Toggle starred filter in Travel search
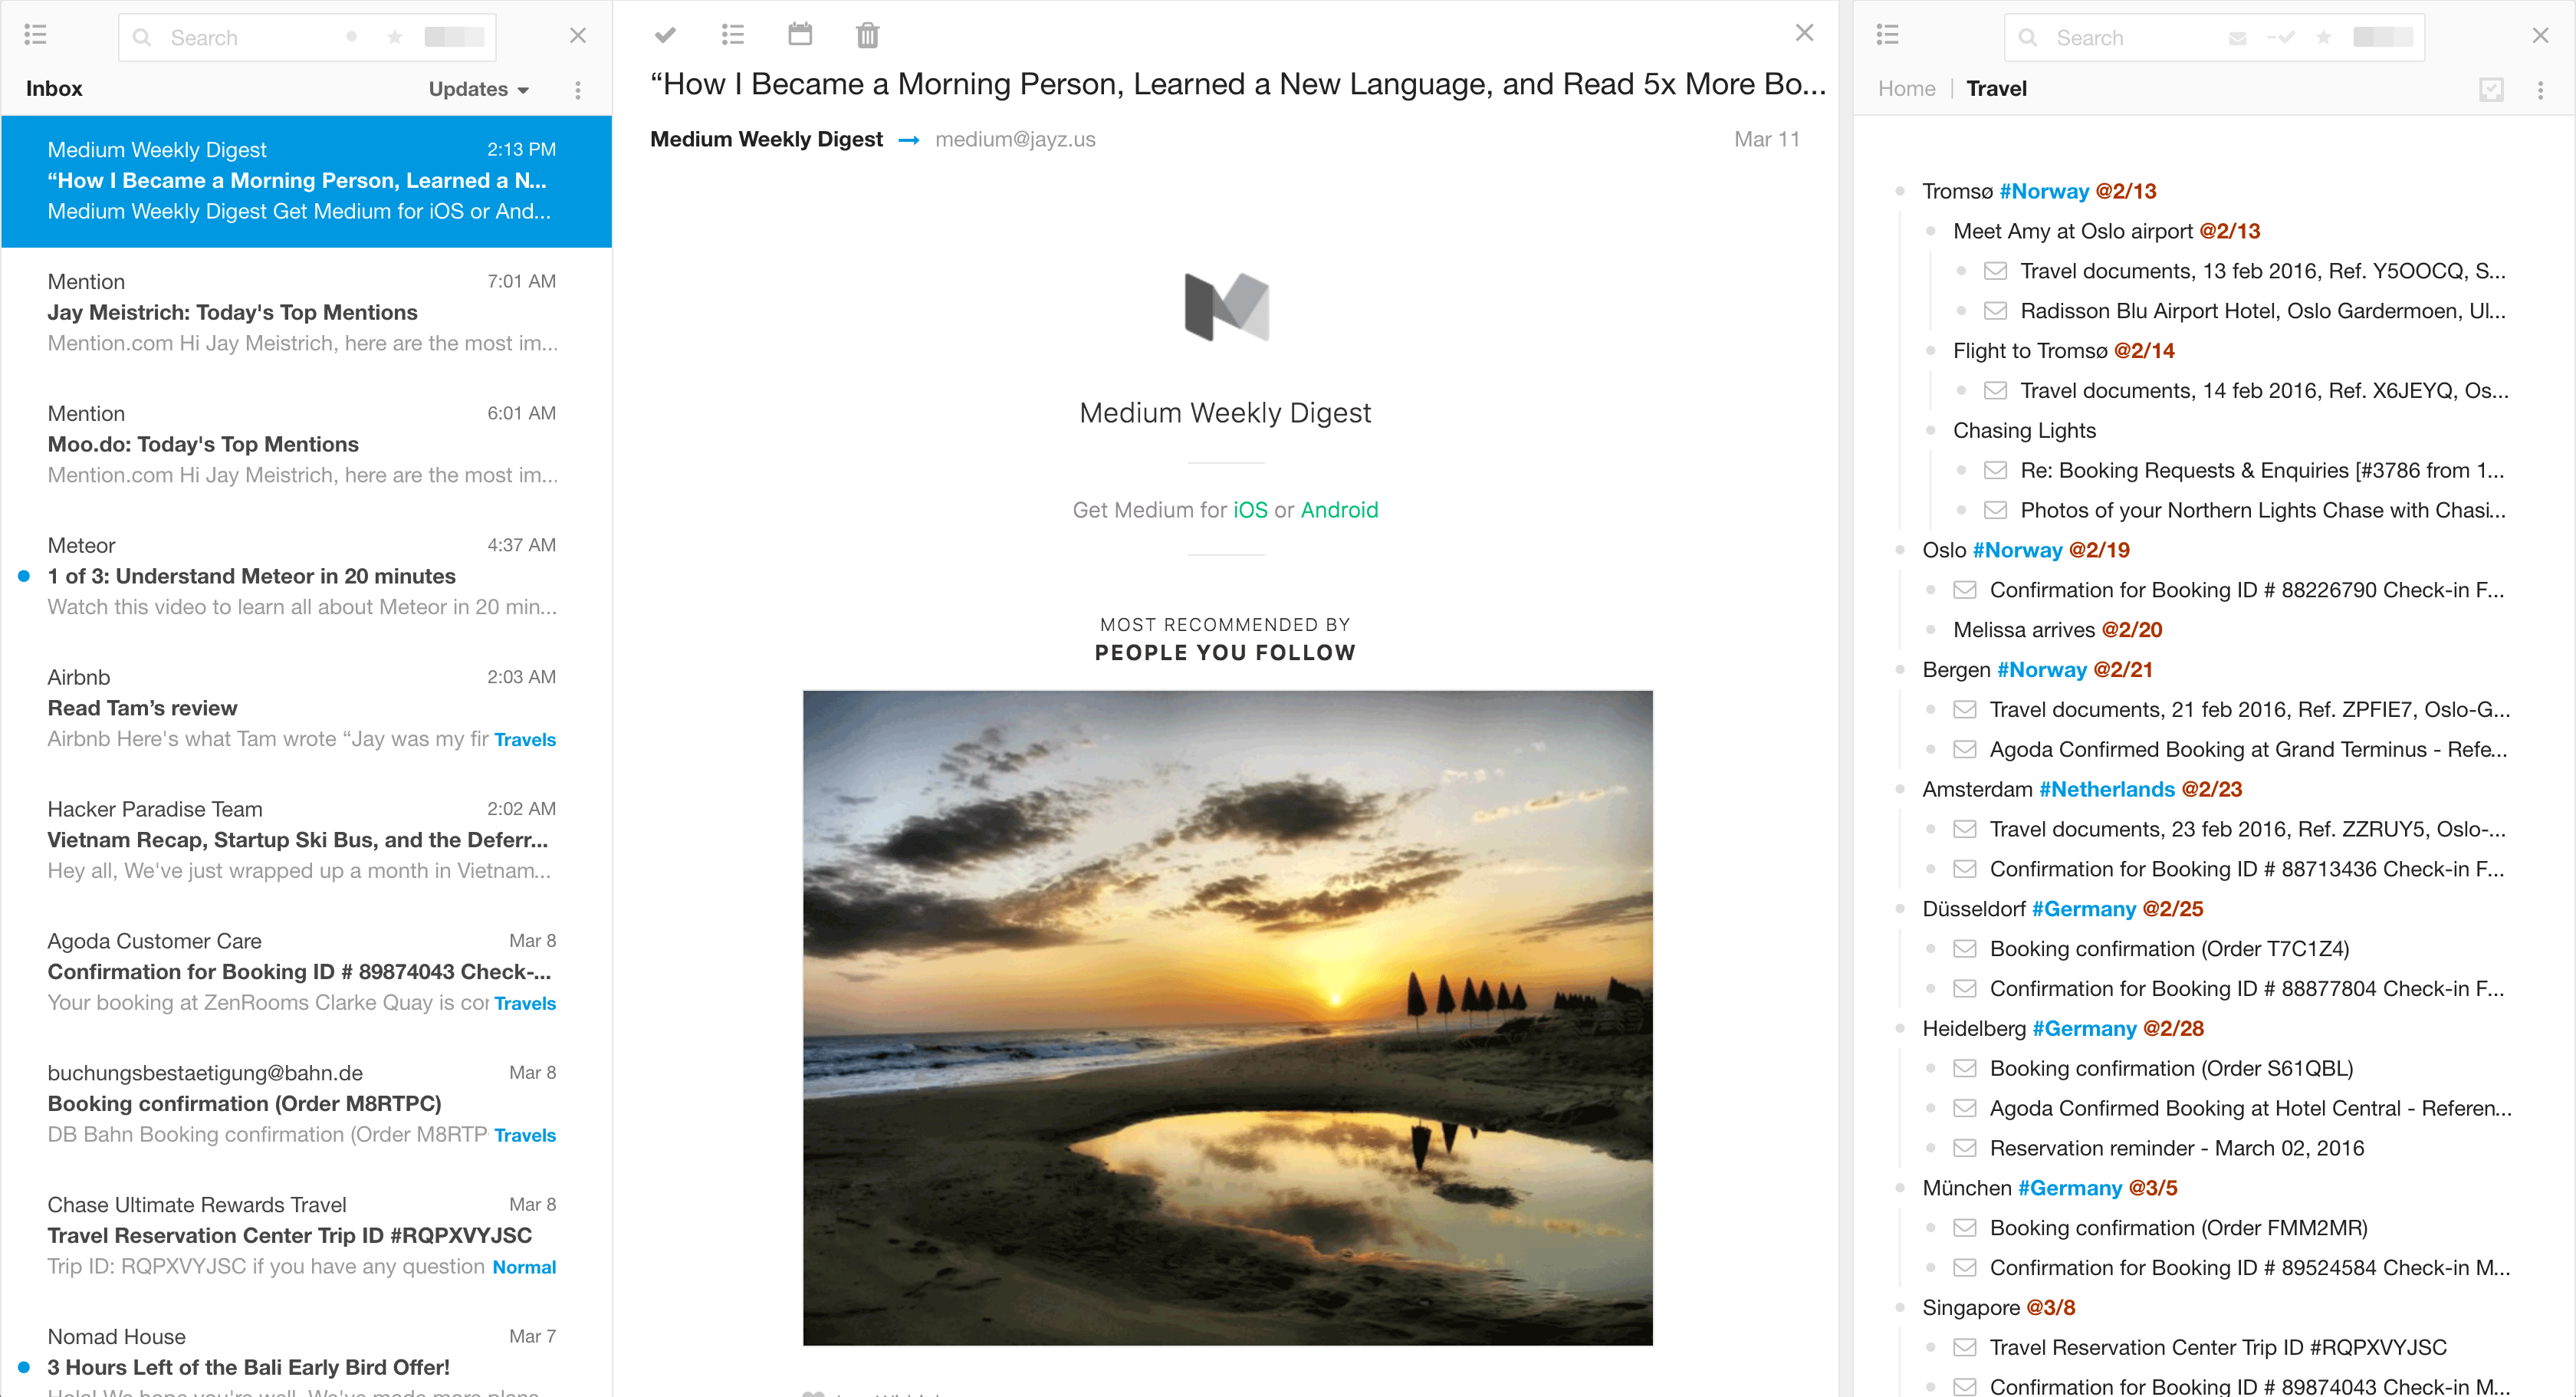 pyautogui.click(x=2323, y=37)
